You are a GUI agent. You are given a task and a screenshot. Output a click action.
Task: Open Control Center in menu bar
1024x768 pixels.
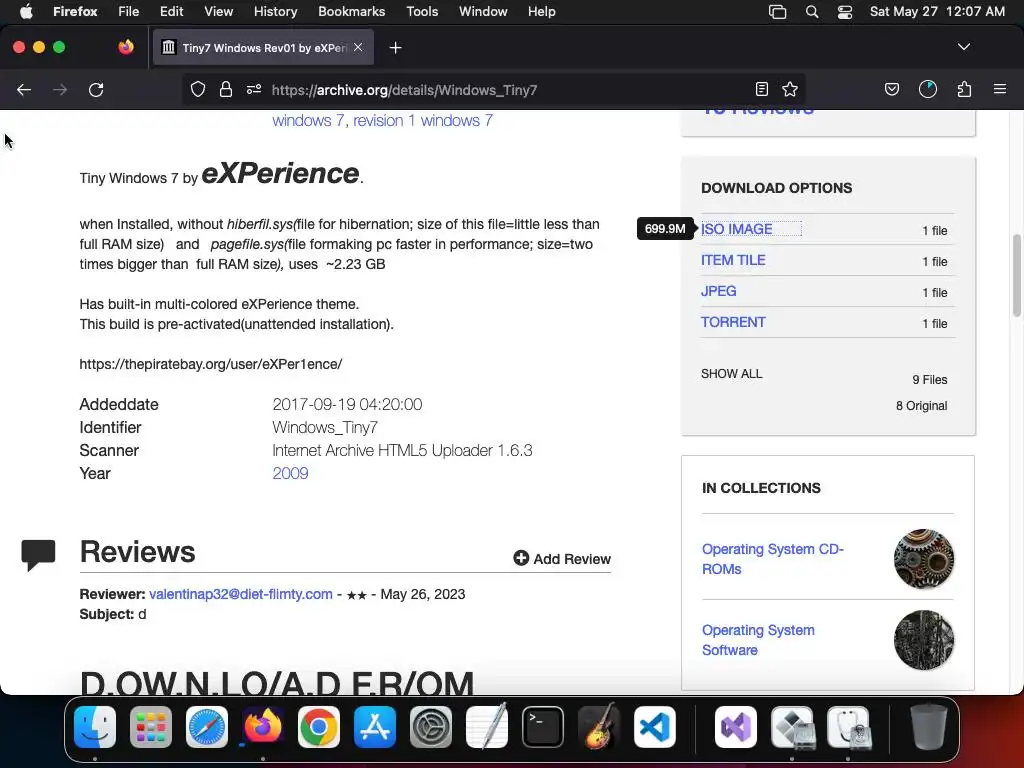[x=844, y=12]
